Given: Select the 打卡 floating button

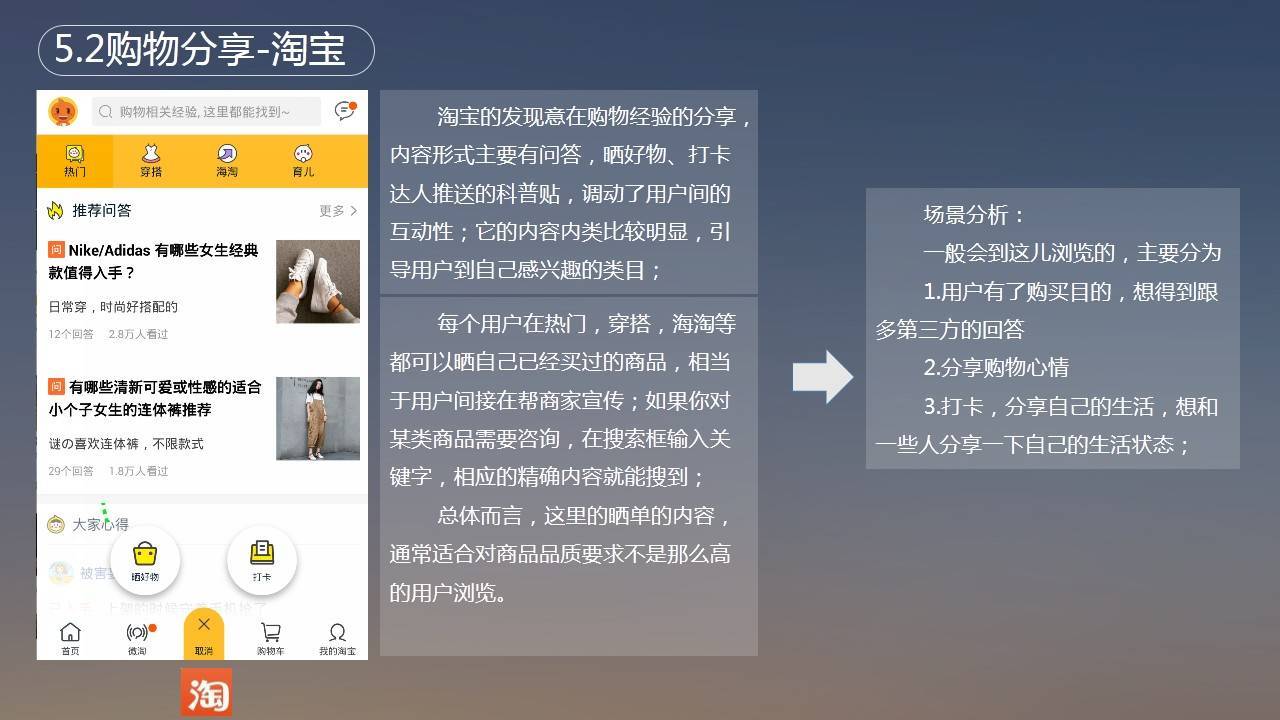Looking at the screenshot, I should click(261, 558).
